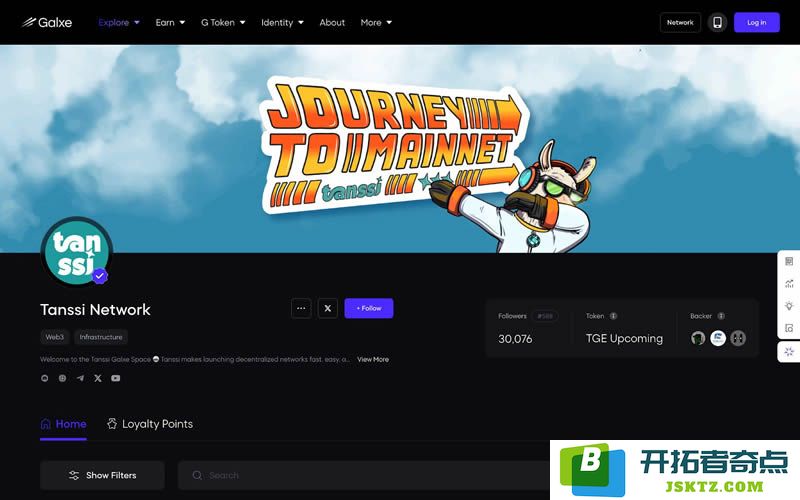The height and width of the screenshot is (500, 800).
Task: Click the followers rank badge
Action: [x=544, y=316]
